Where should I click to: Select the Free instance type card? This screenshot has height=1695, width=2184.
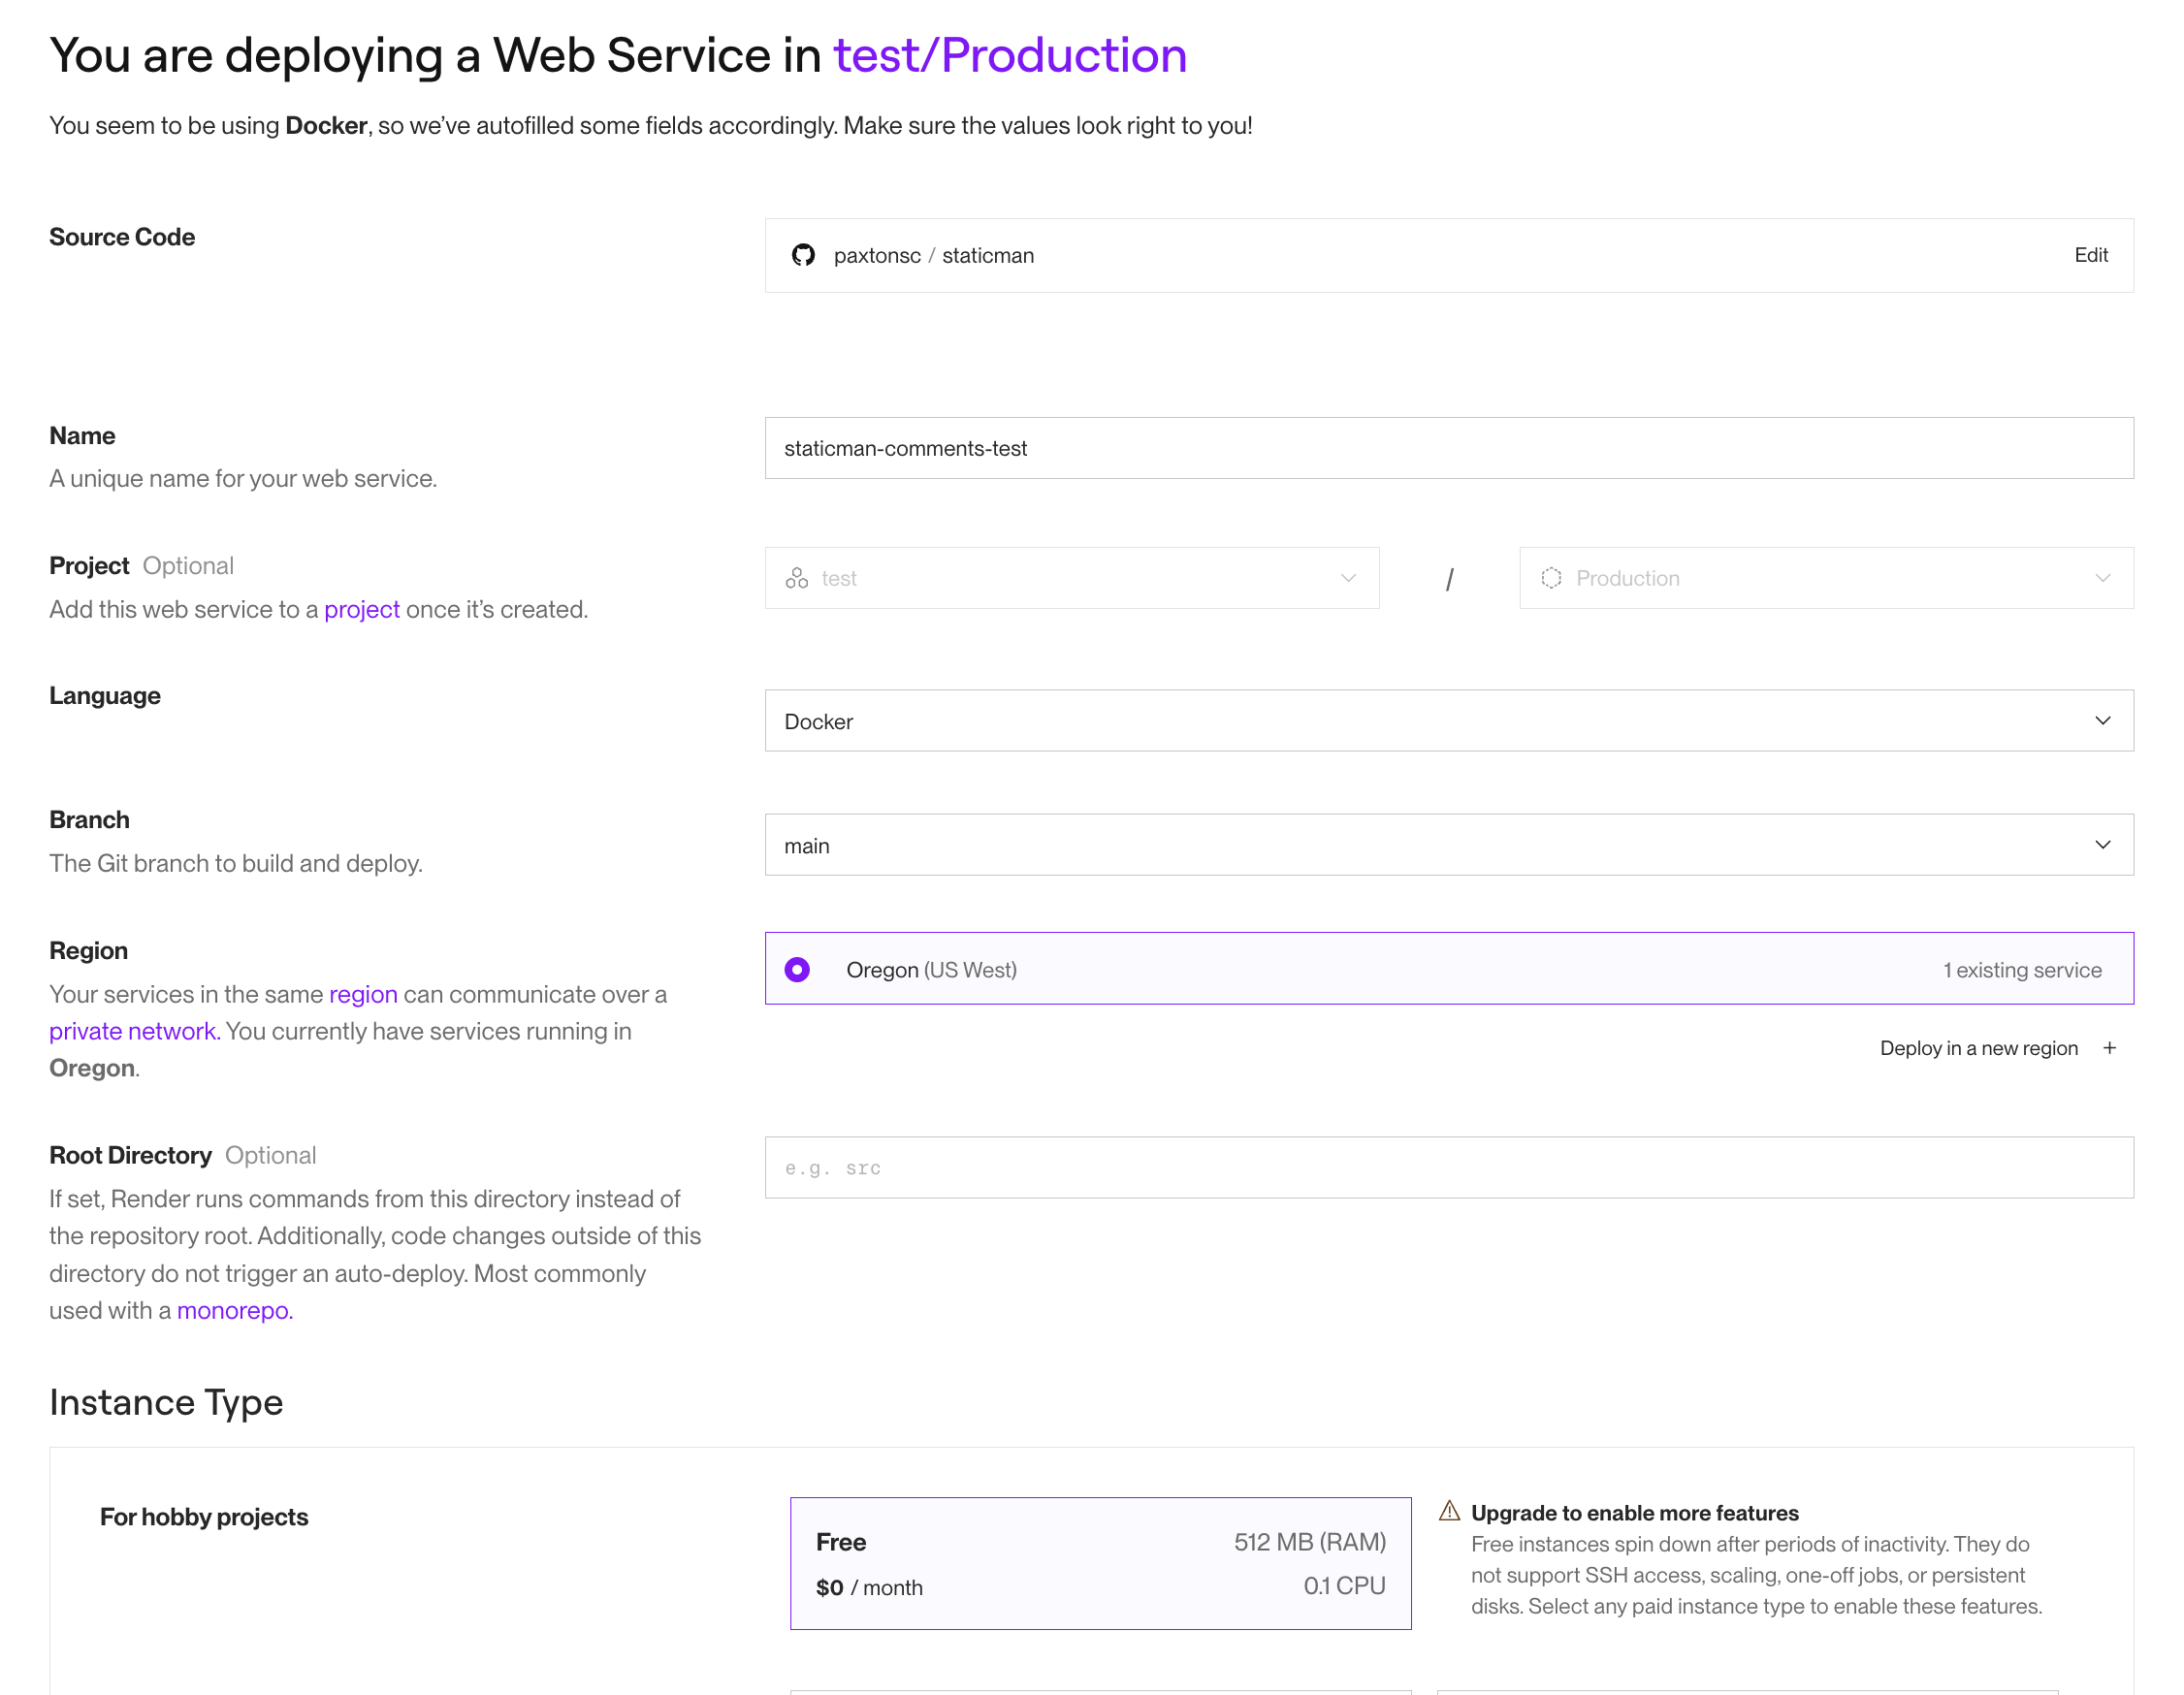(x=1100, y=1563)
